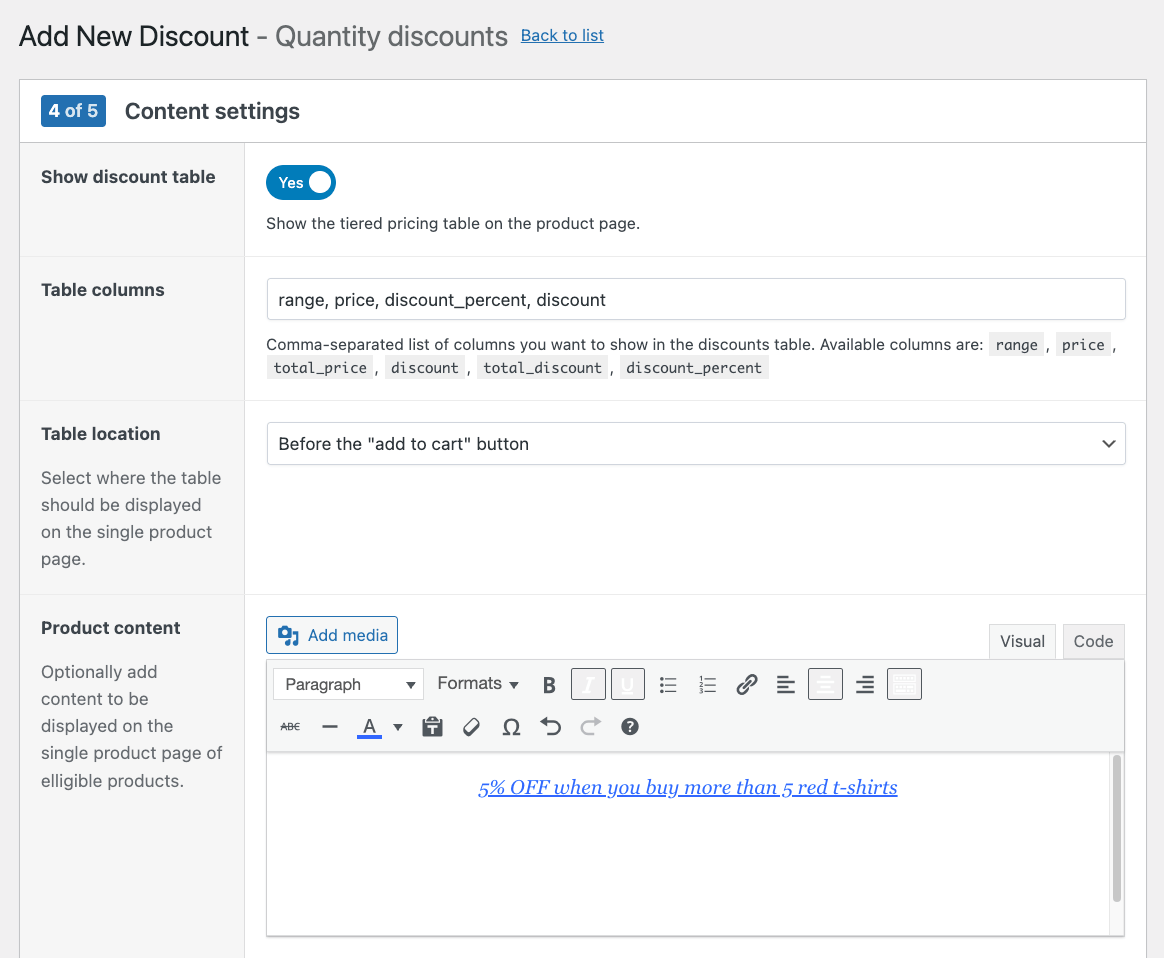Viewport: 1164px width, 958px height.
Task: Click the 'Product content' label
Action: (x=111, y=628)
